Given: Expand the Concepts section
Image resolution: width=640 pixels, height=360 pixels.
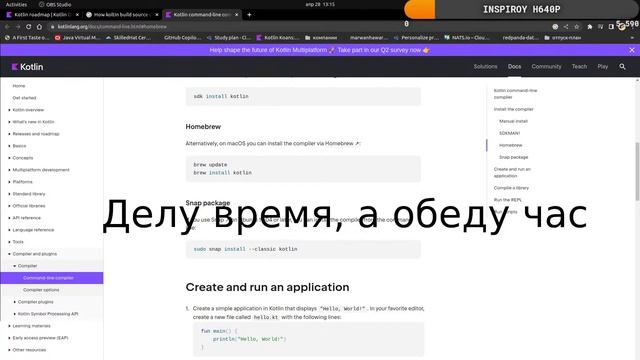Looking at the screenshot, I should click(x=22, y=158).
